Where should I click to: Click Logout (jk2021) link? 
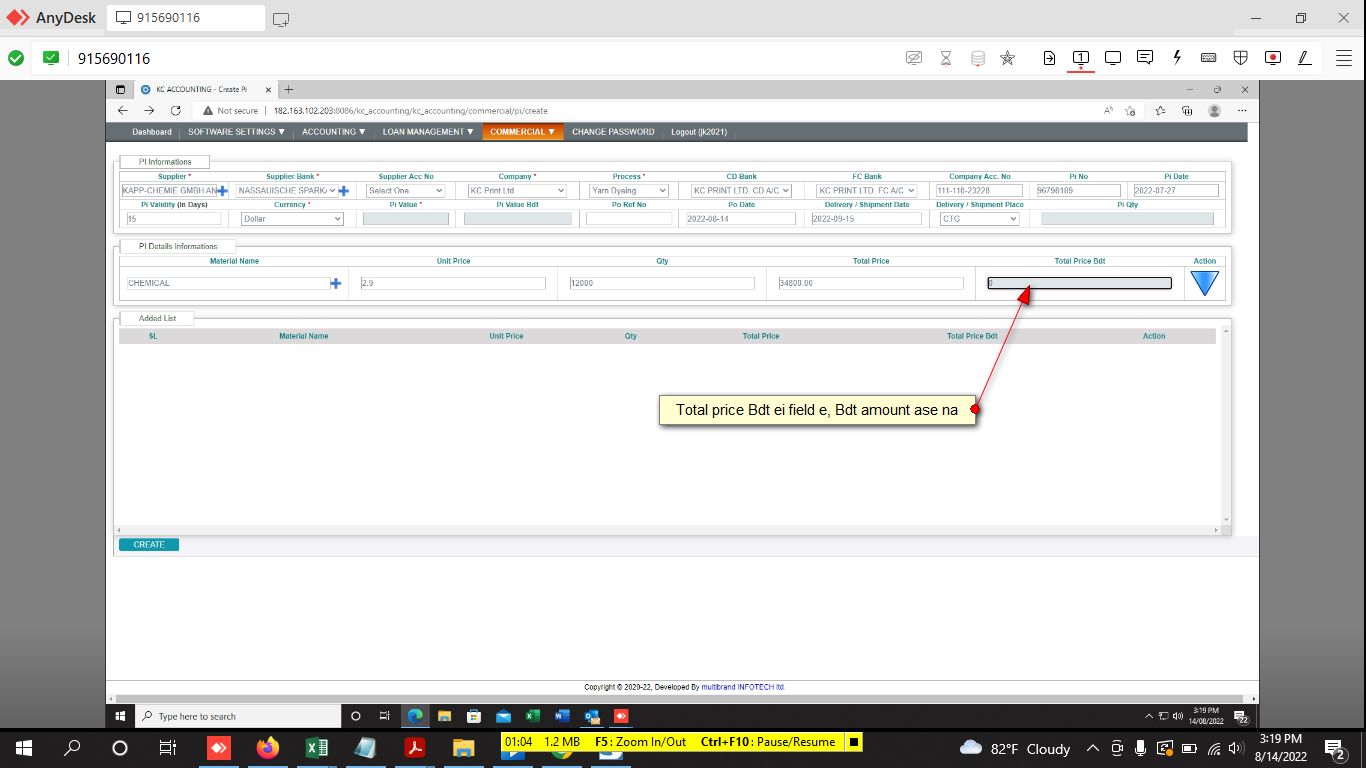tap(699, 132)
